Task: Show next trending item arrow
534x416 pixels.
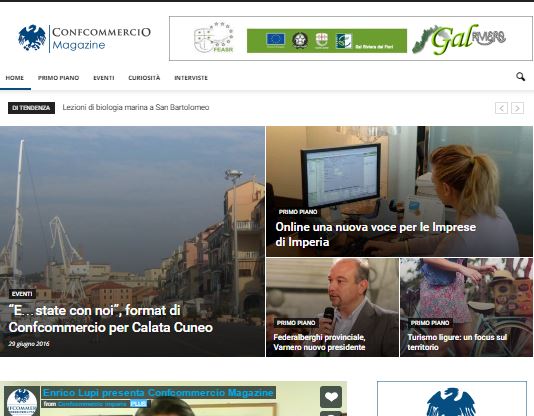Action: [x=517, y=108]
